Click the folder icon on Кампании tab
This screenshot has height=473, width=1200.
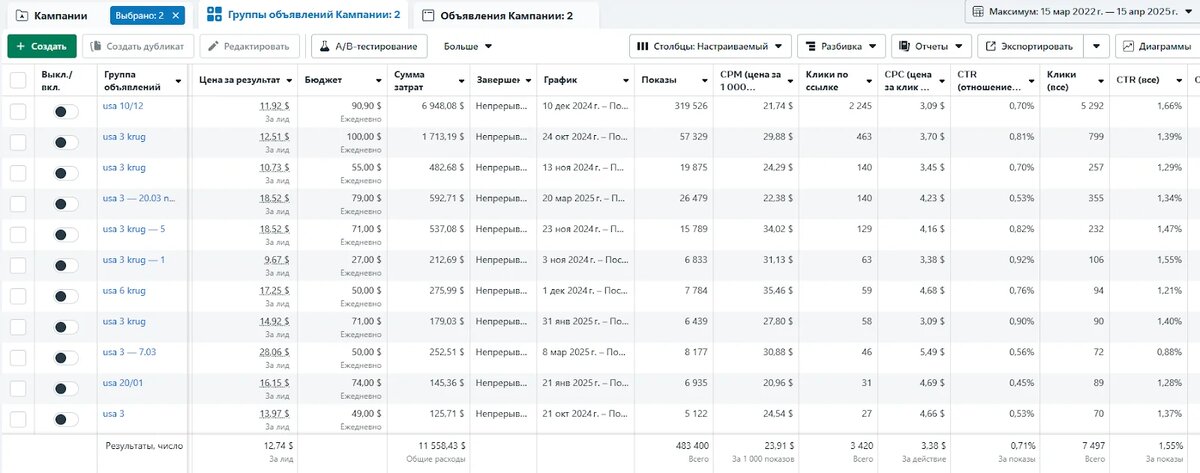[x=20, y=16]
